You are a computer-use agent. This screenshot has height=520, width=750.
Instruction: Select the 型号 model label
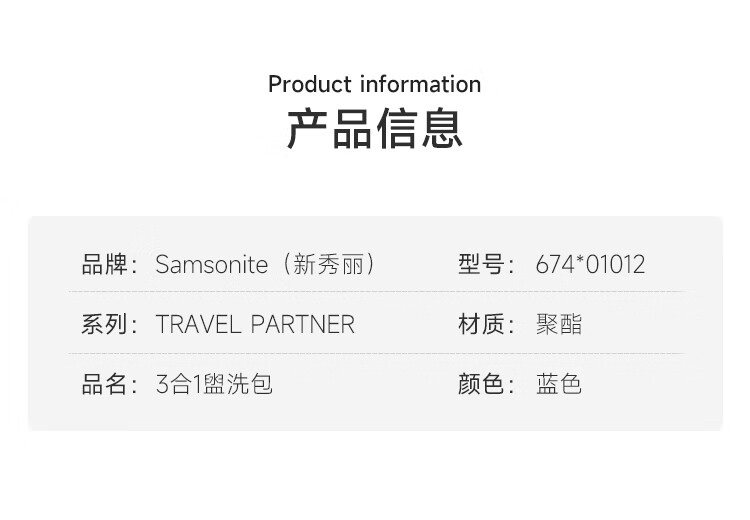point(480,265)
